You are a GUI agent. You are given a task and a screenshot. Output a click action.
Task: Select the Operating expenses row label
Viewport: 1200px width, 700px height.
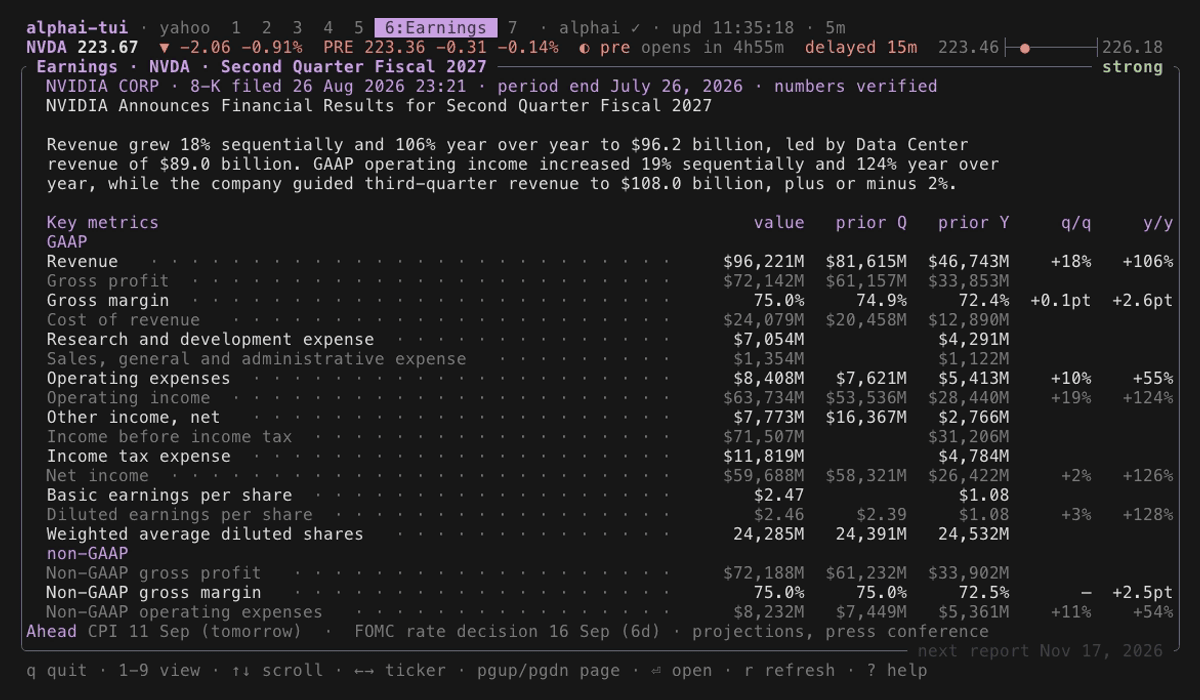click(x=138, y=379)
